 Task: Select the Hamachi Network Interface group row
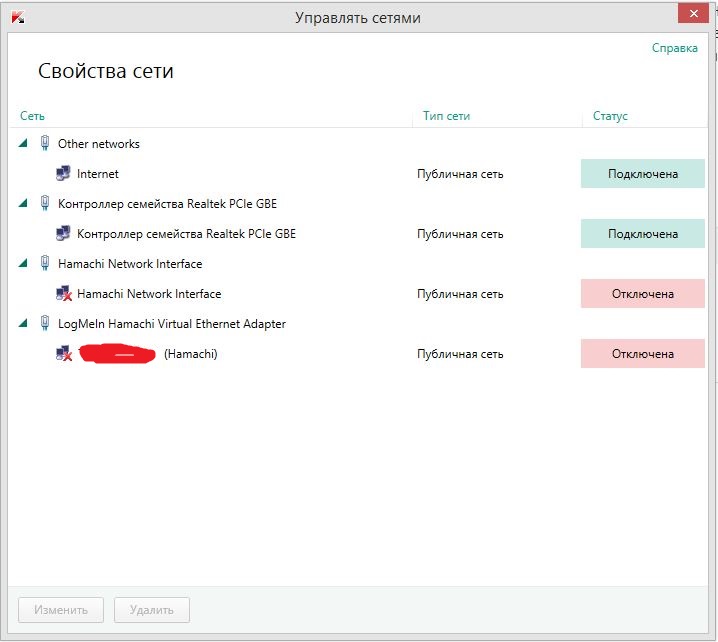359,263
